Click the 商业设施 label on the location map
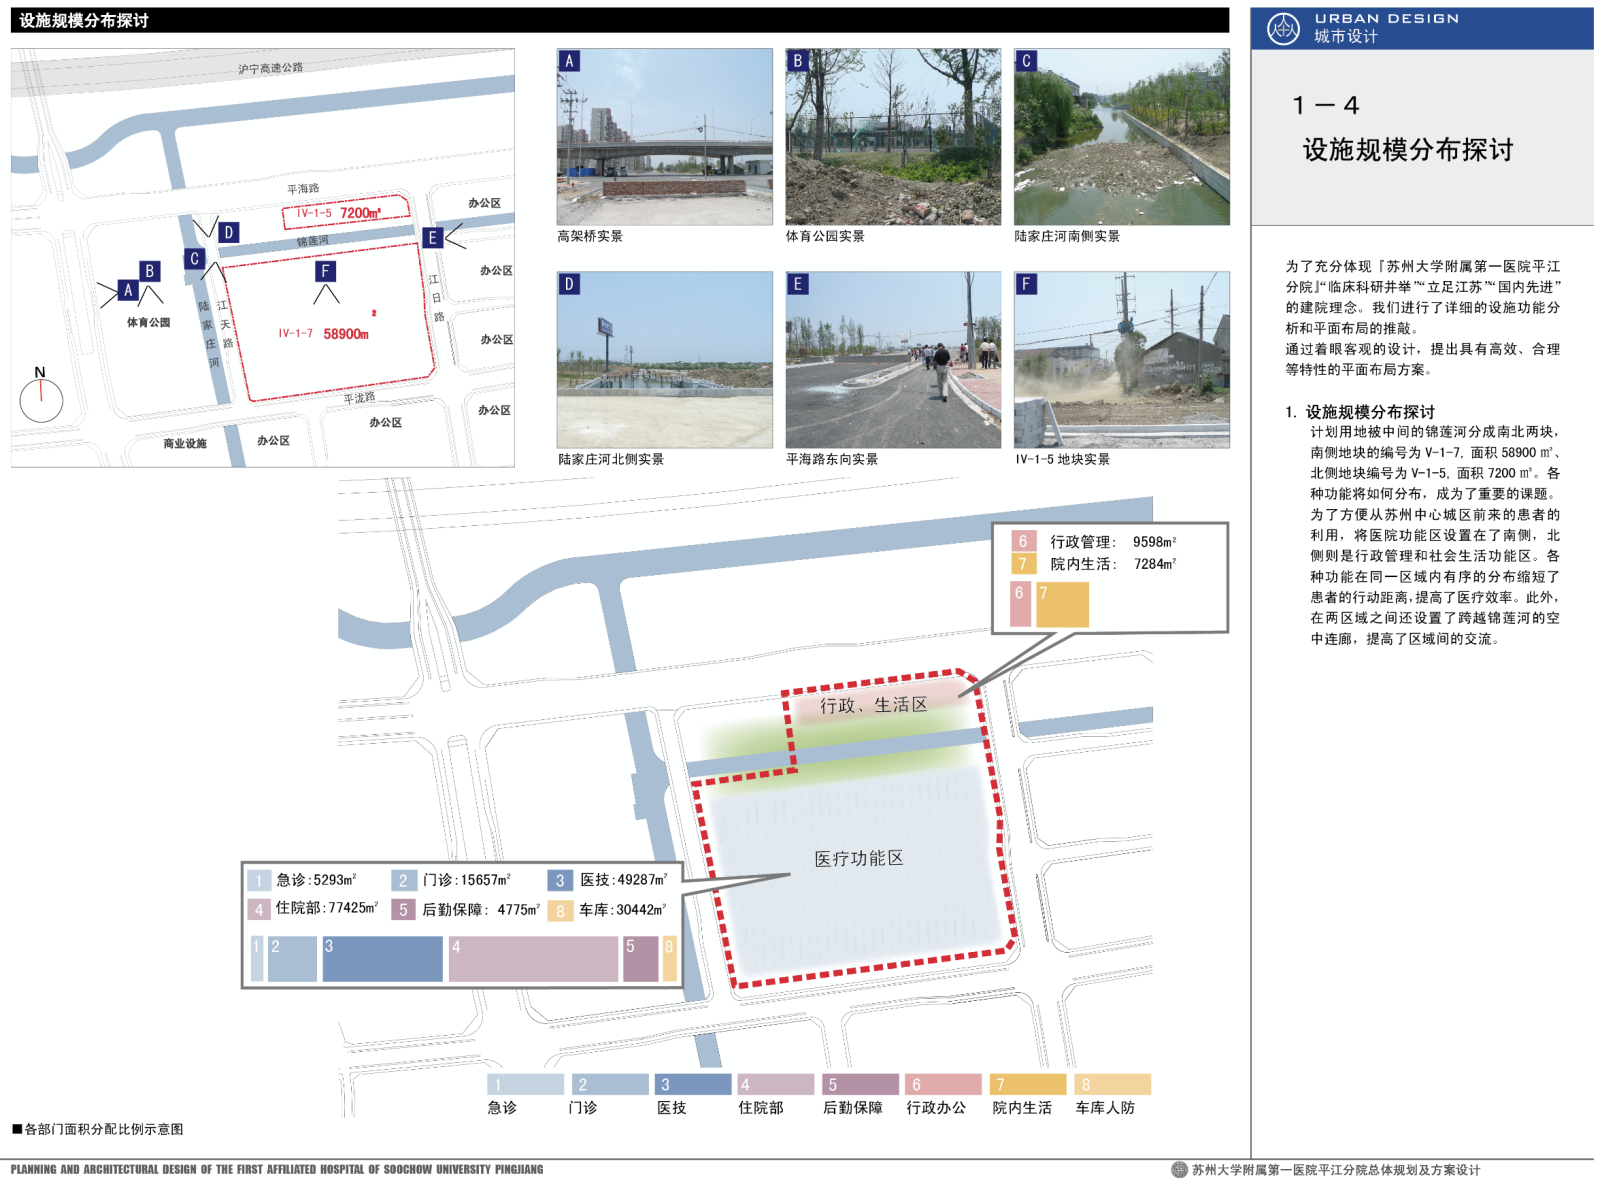Viewport: 1600px width, 1184px height. (185, 444)
